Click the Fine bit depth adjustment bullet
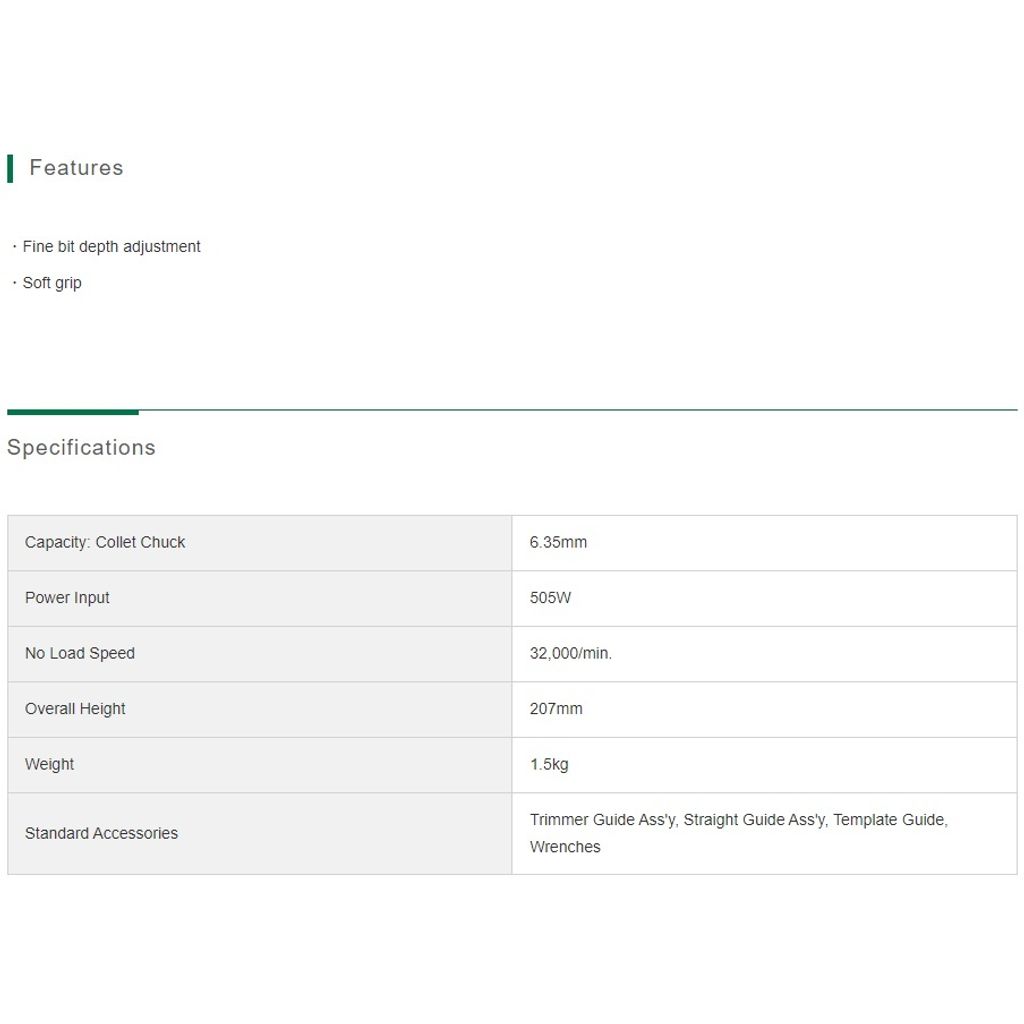The height and width of the screenshot is (1024, 1024). pyautogui.click(x=111, y=247)
